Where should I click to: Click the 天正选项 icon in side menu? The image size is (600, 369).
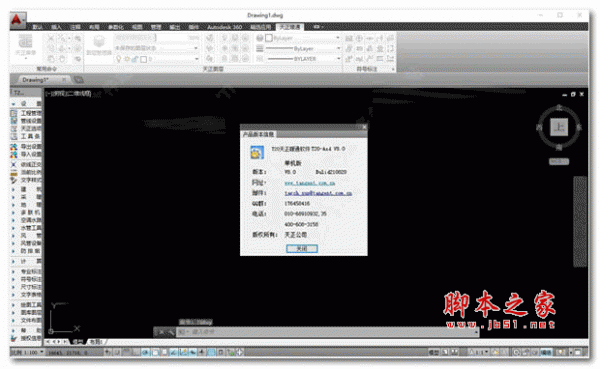tap(14, 129)
